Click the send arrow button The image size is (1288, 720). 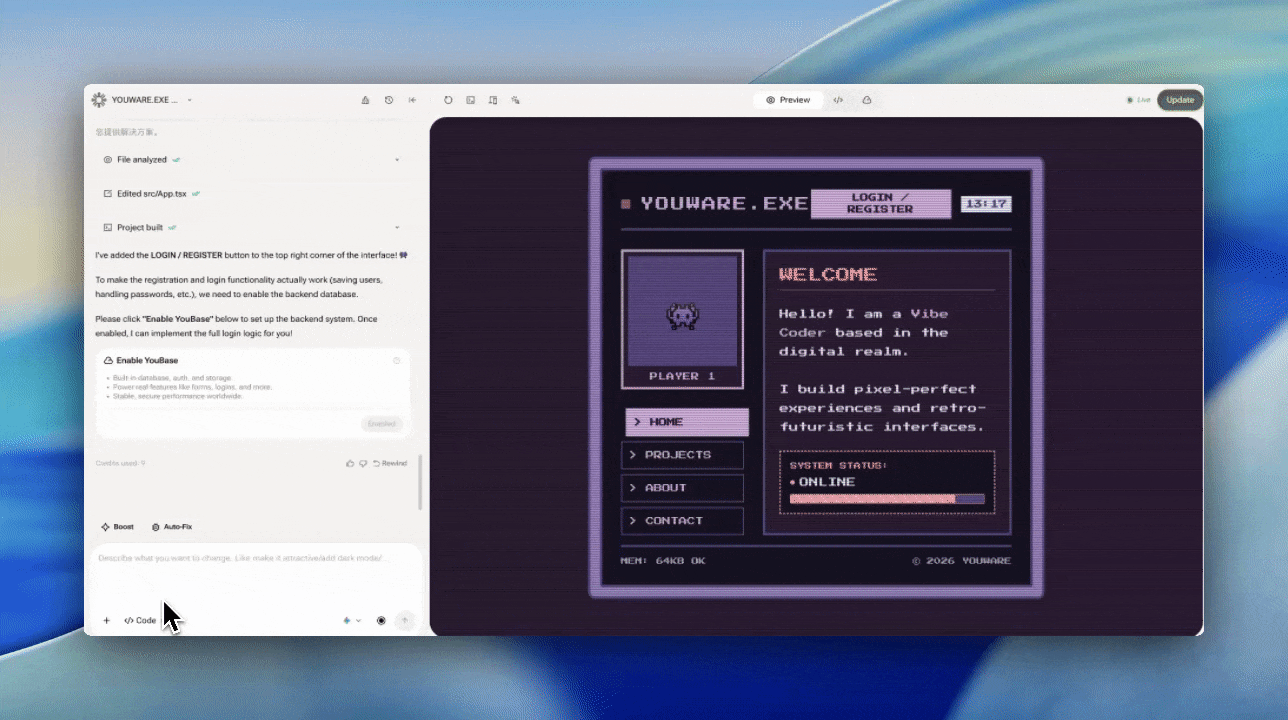(x=405, y=621)
